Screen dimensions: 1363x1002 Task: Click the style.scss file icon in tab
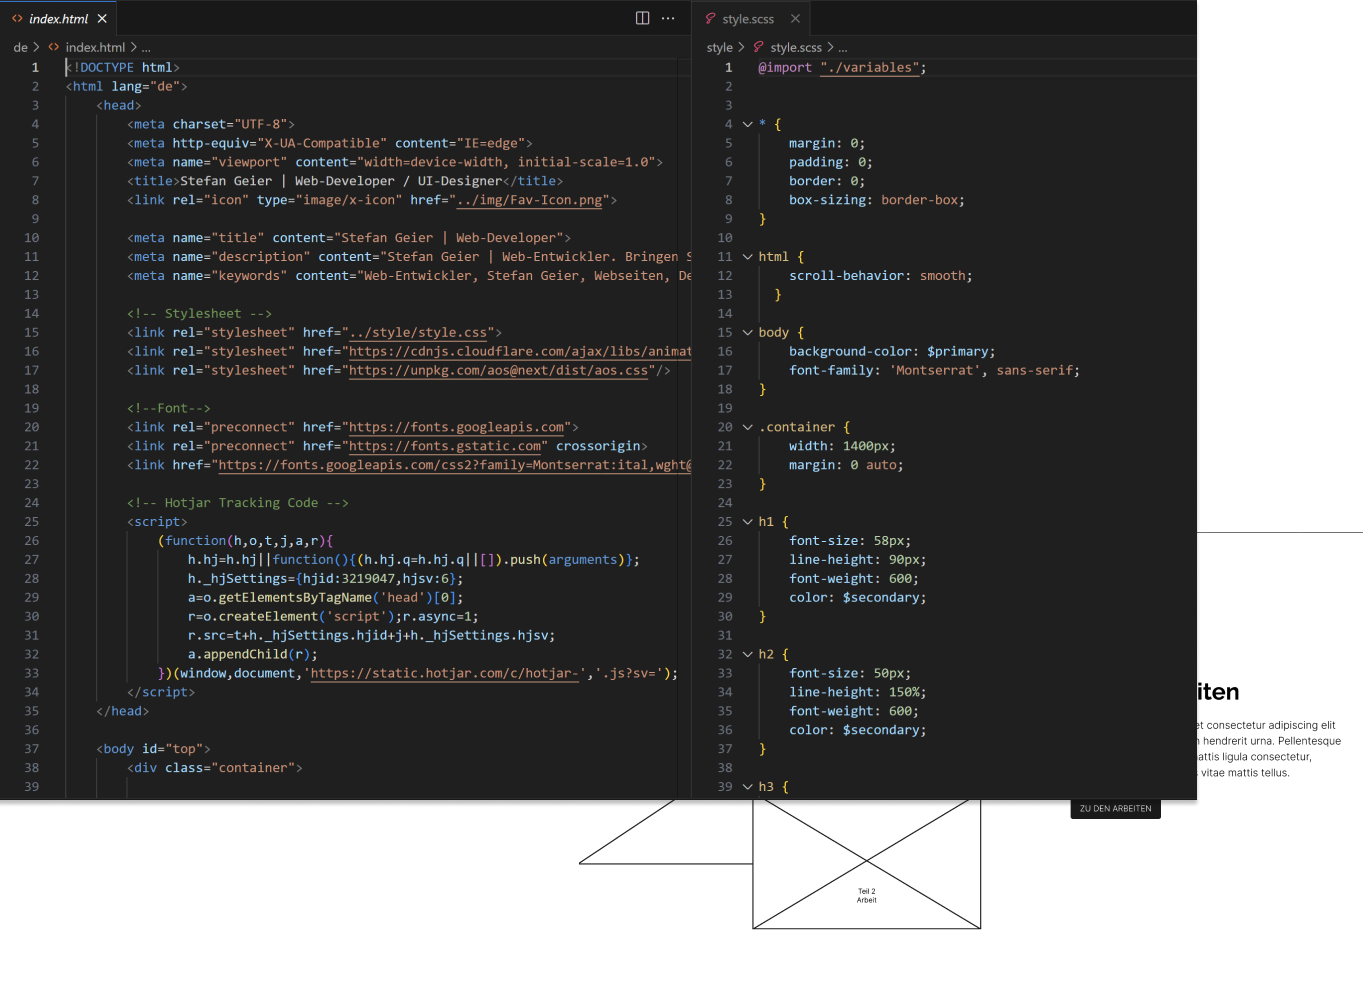710,18
